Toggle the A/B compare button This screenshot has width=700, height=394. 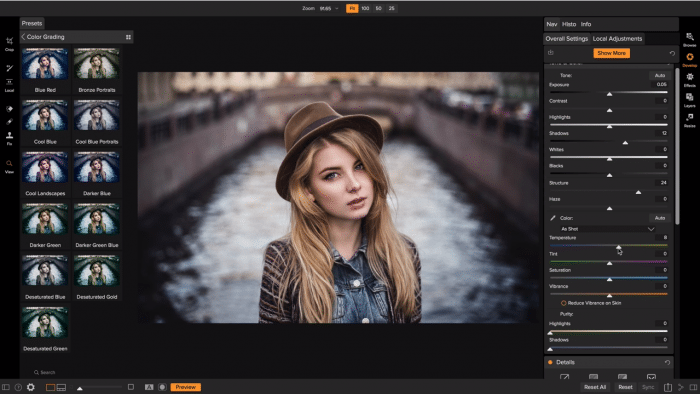[149, 387]
